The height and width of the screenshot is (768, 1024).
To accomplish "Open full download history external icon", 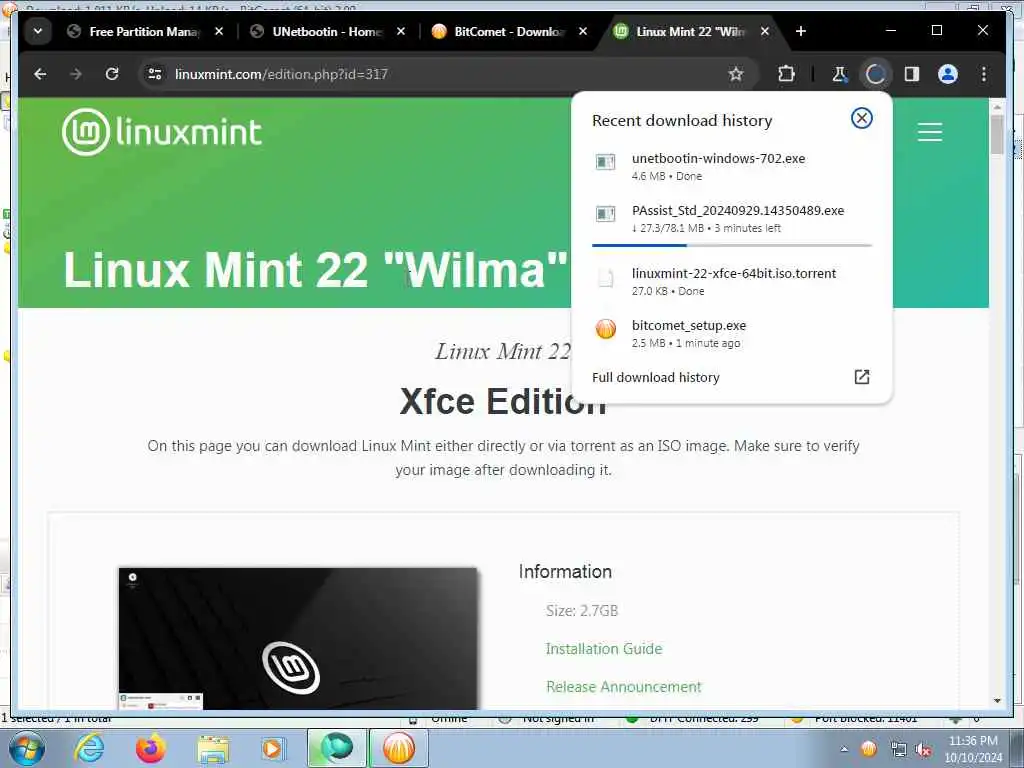I will pyautogui.click(x=861, y=377).
